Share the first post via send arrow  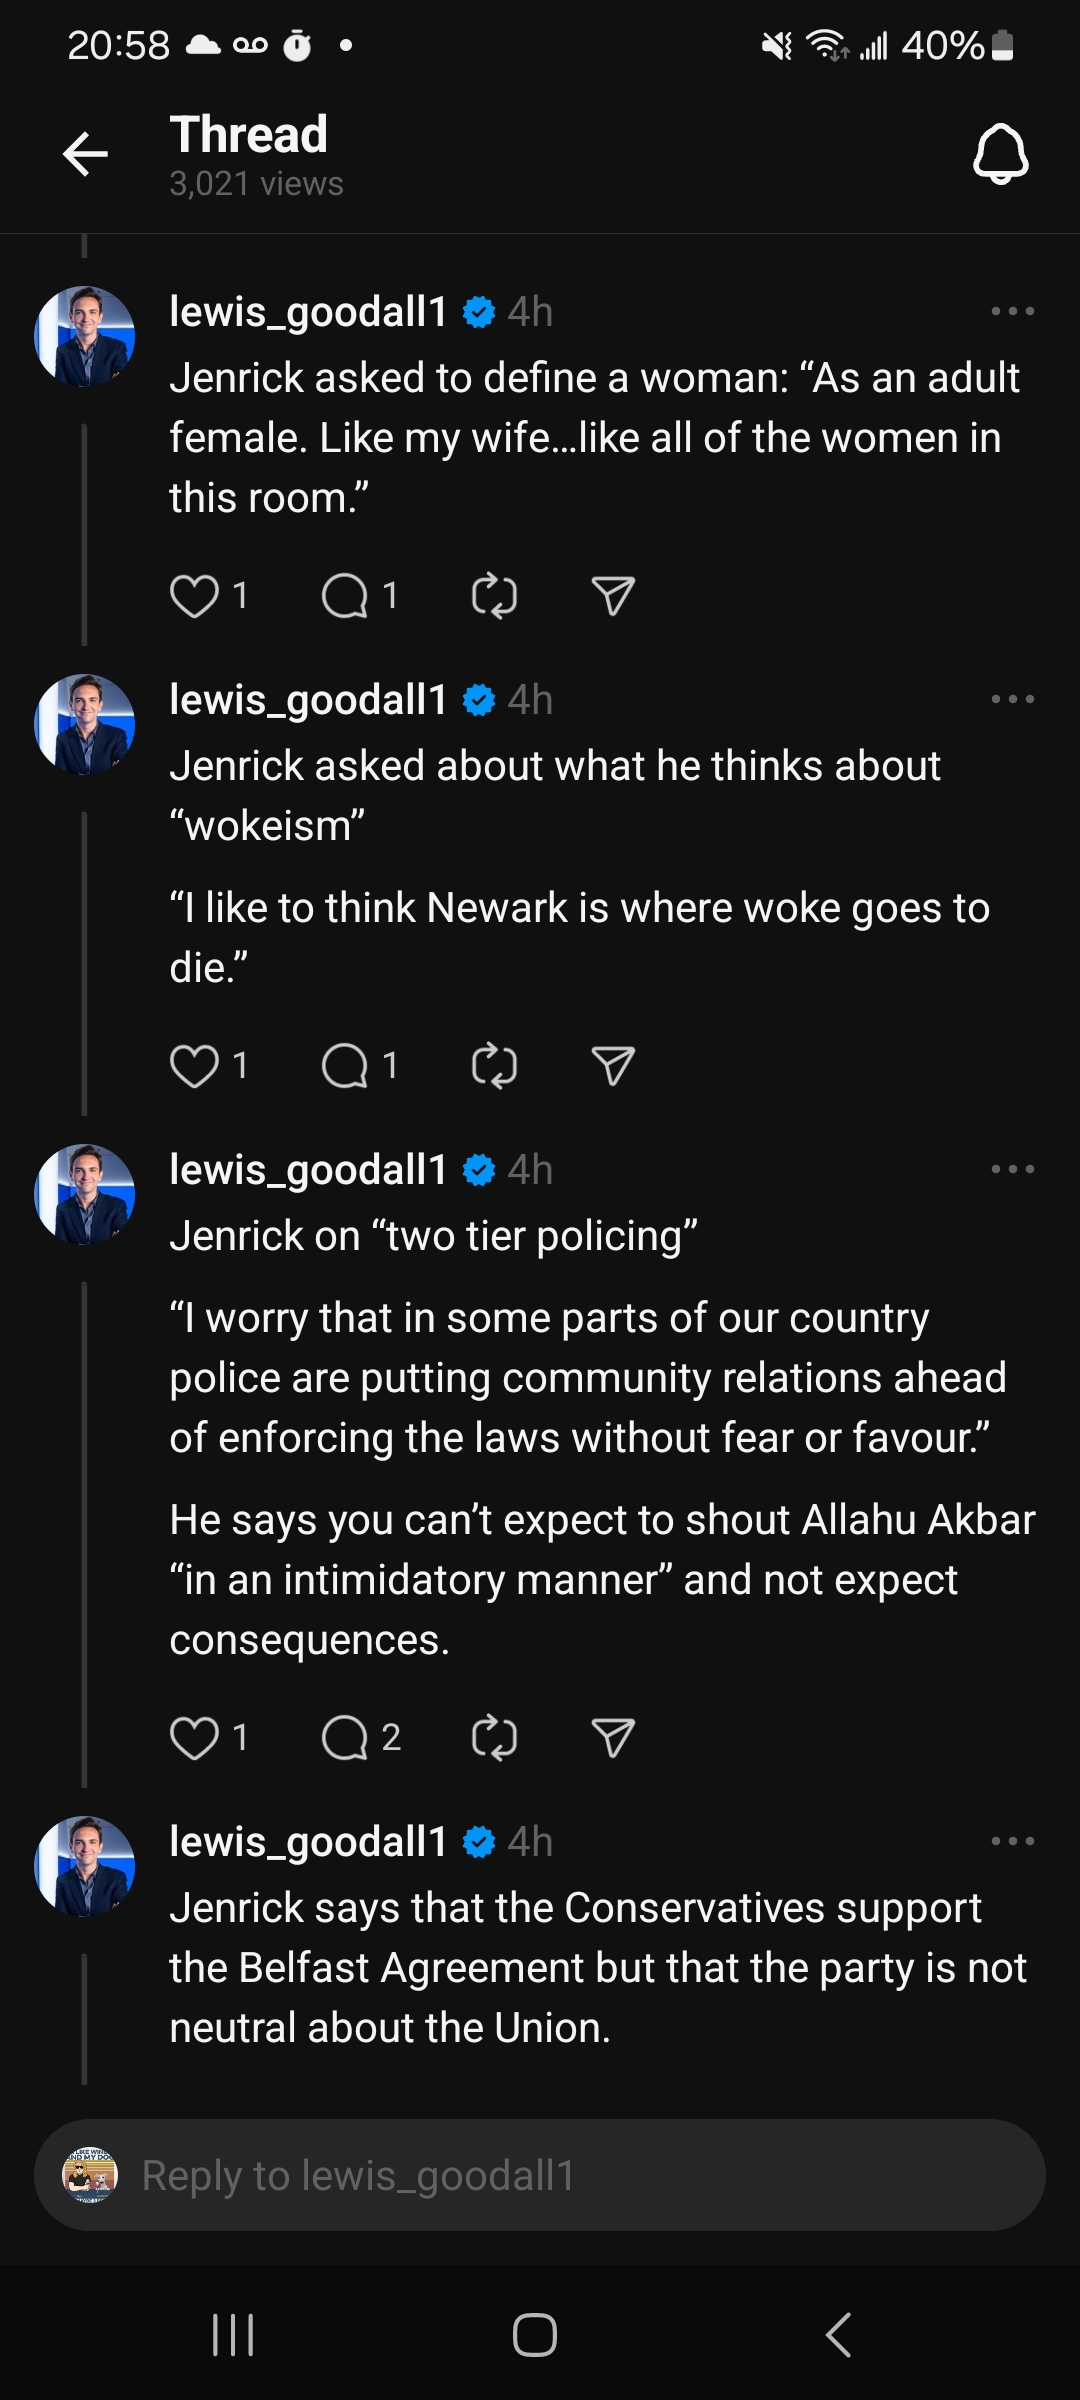(x=611, y=595)
